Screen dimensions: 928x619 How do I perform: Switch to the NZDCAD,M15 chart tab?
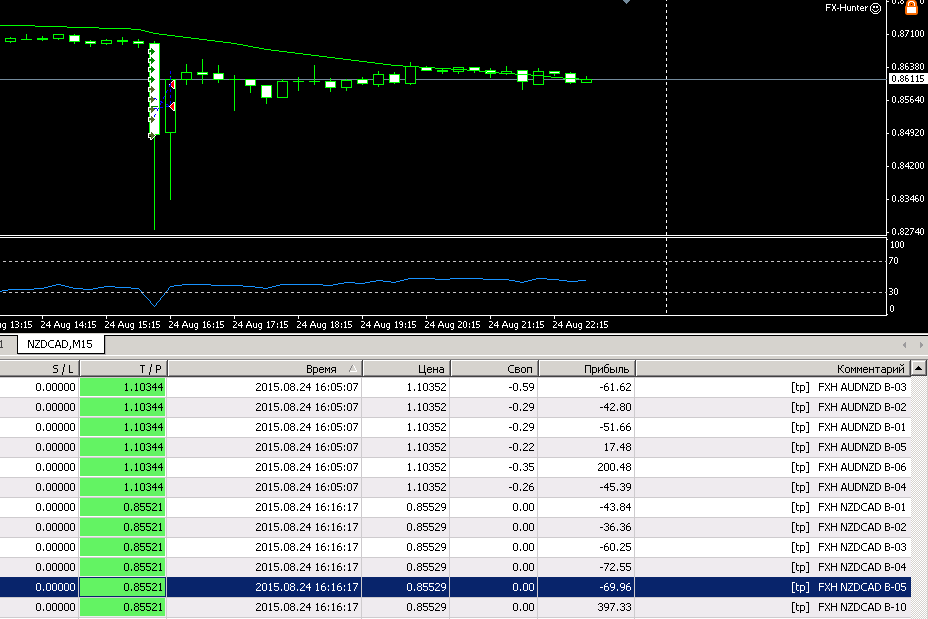click(x=60, y=344)
